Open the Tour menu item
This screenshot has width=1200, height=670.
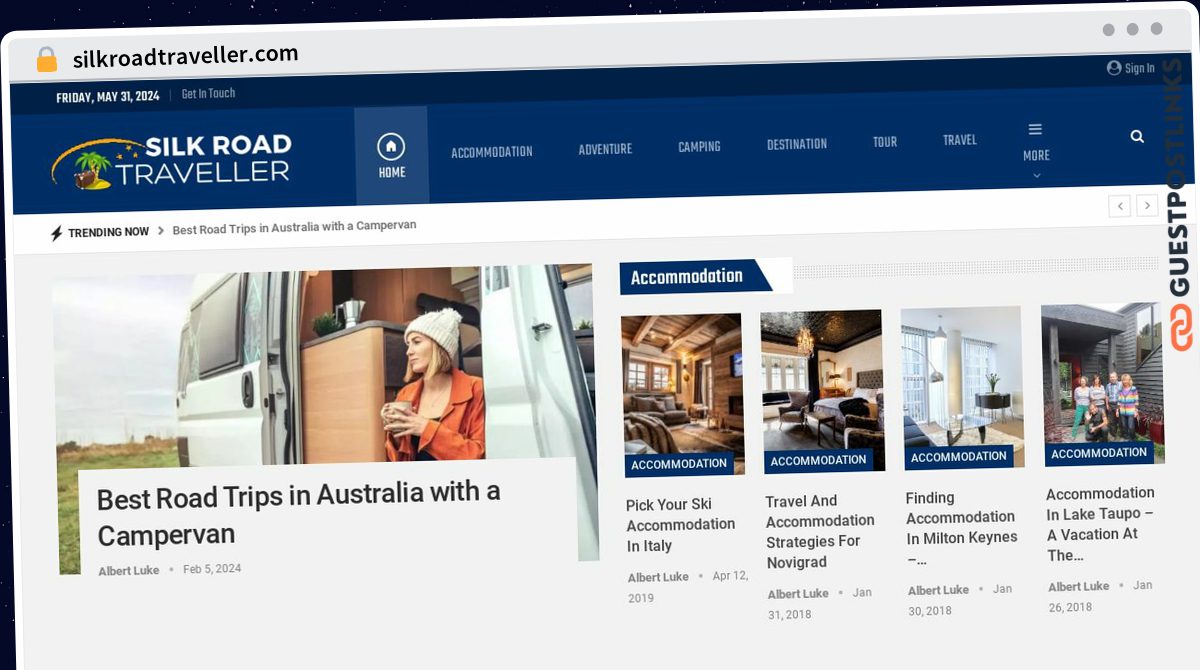click(x=885, y=142)
